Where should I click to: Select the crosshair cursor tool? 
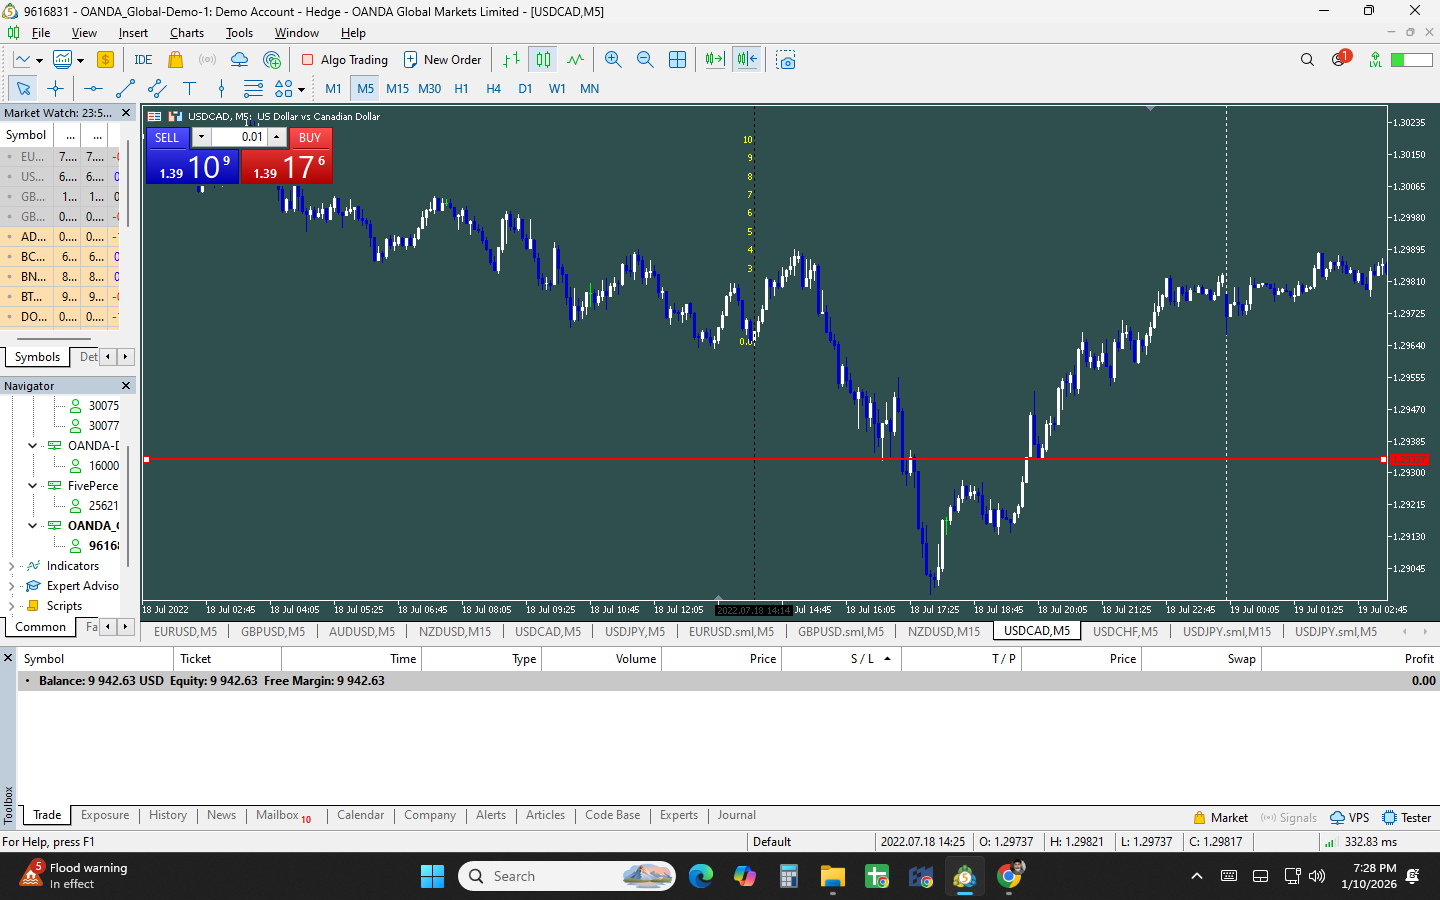[55, 89]
